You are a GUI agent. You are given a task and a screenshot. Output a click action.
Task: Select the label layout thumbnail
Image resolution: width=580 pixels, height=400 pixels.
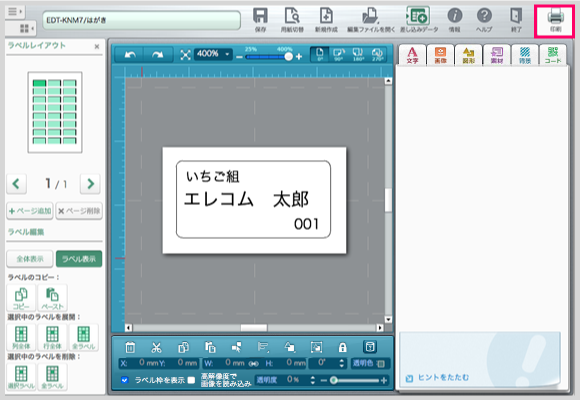pyautogui.click(x=55, y=112)
